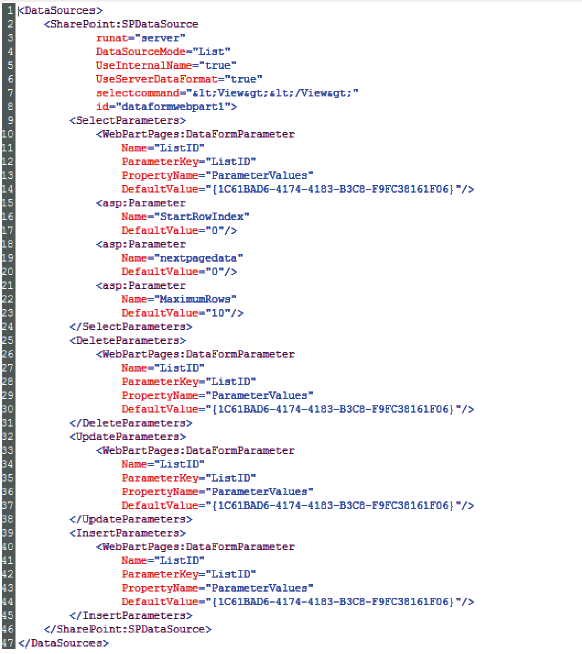Click the closing </DeleteParameters> tag
582x654 pixels.
[131, 423]
